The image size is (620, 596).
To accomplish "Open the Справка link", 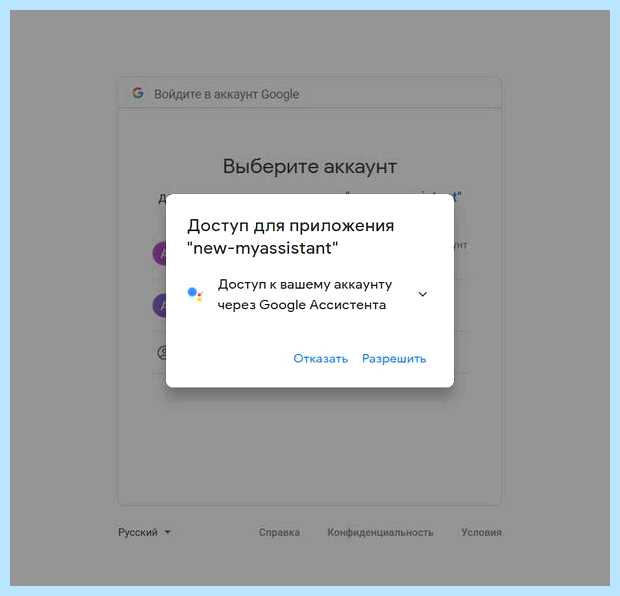I will (279, 532).
